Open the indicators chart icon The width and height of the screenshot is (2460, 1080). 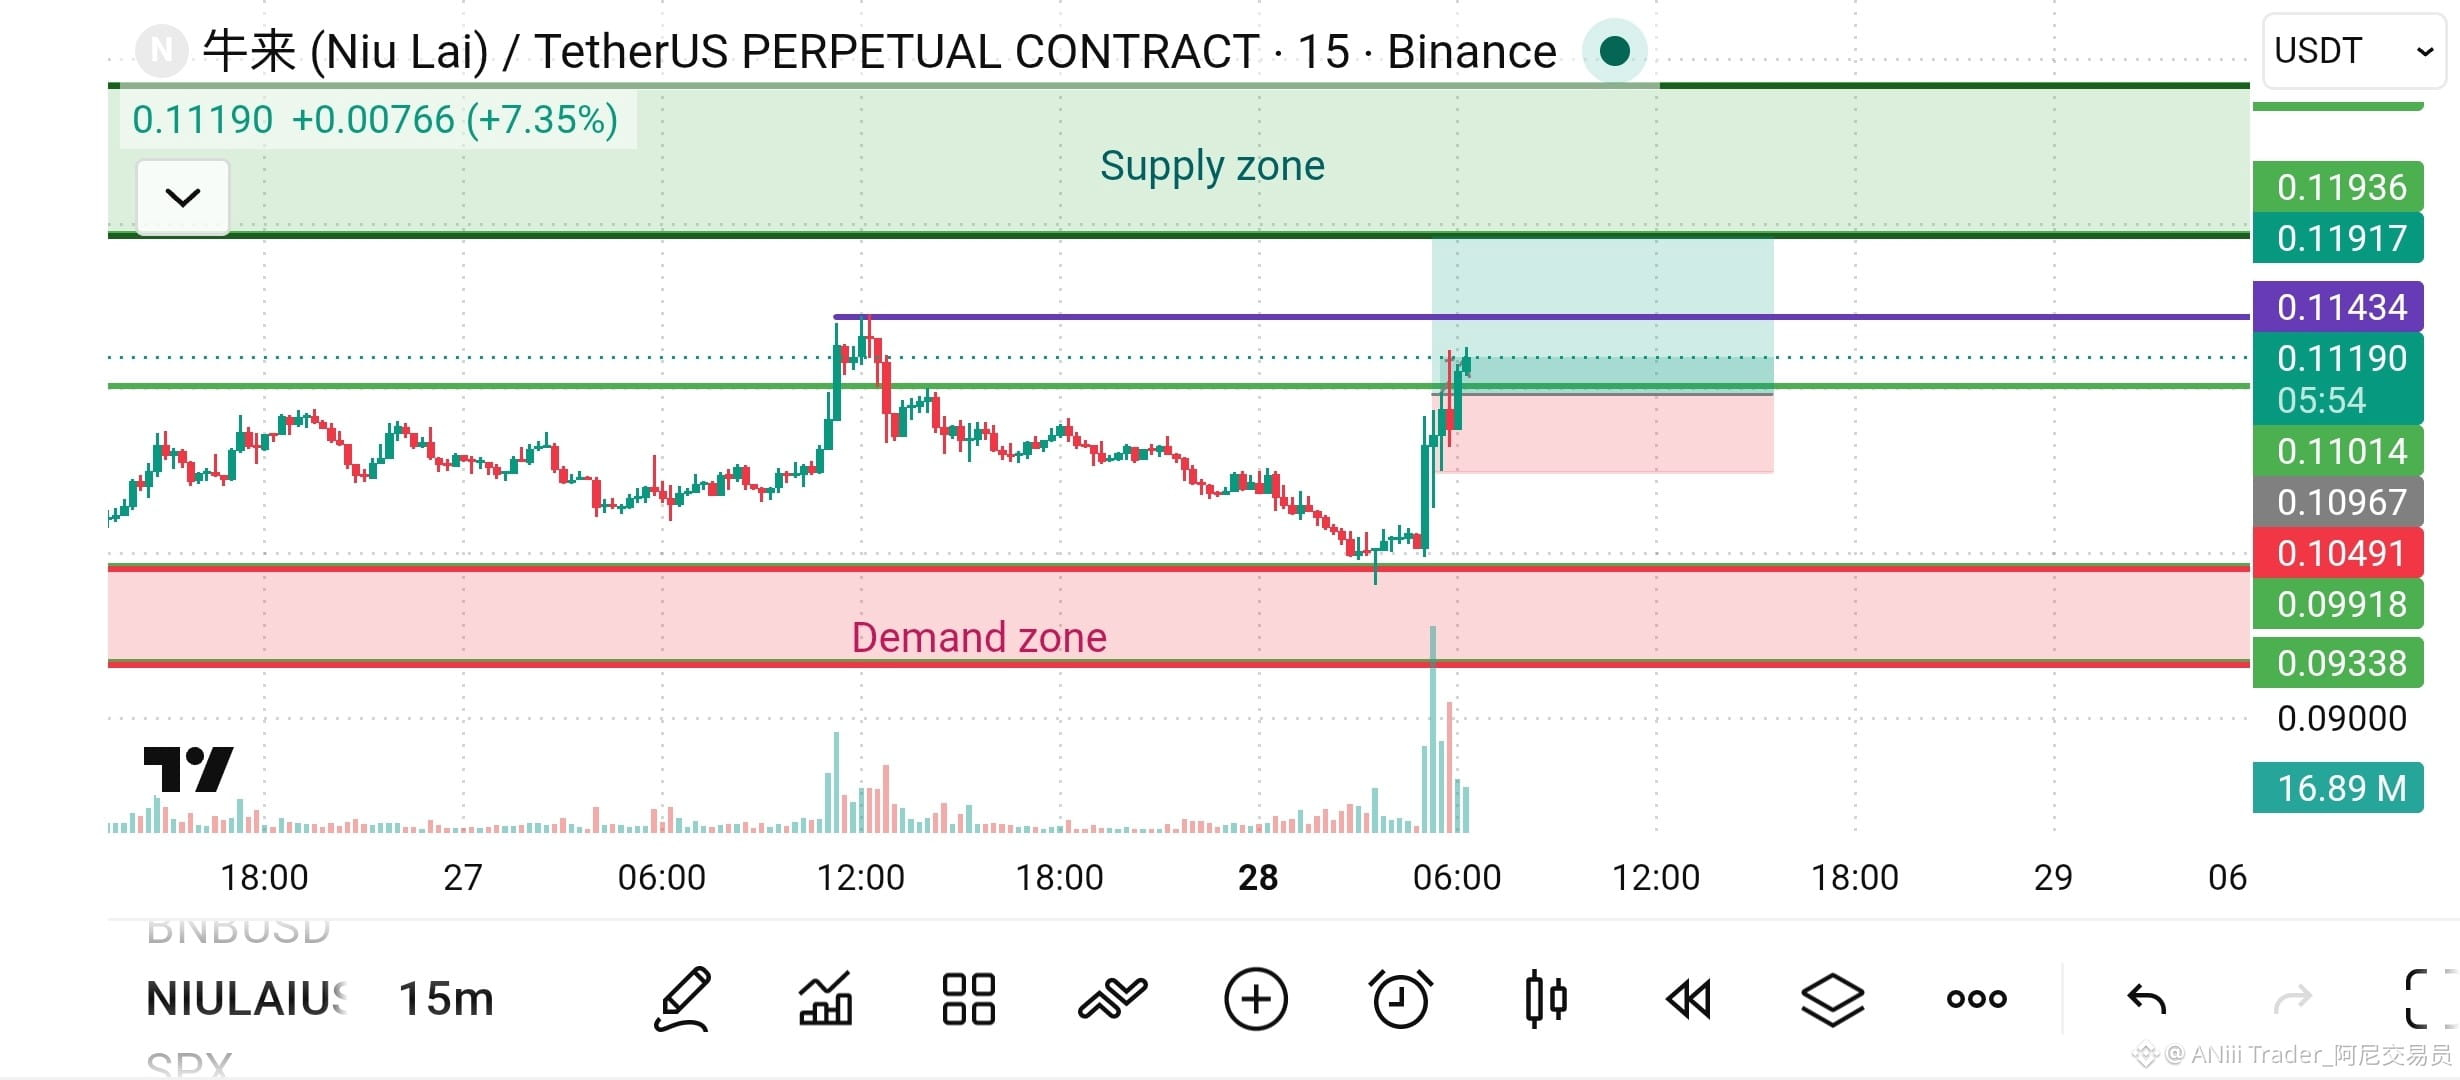pyautogui.click(x=826, y=998)
